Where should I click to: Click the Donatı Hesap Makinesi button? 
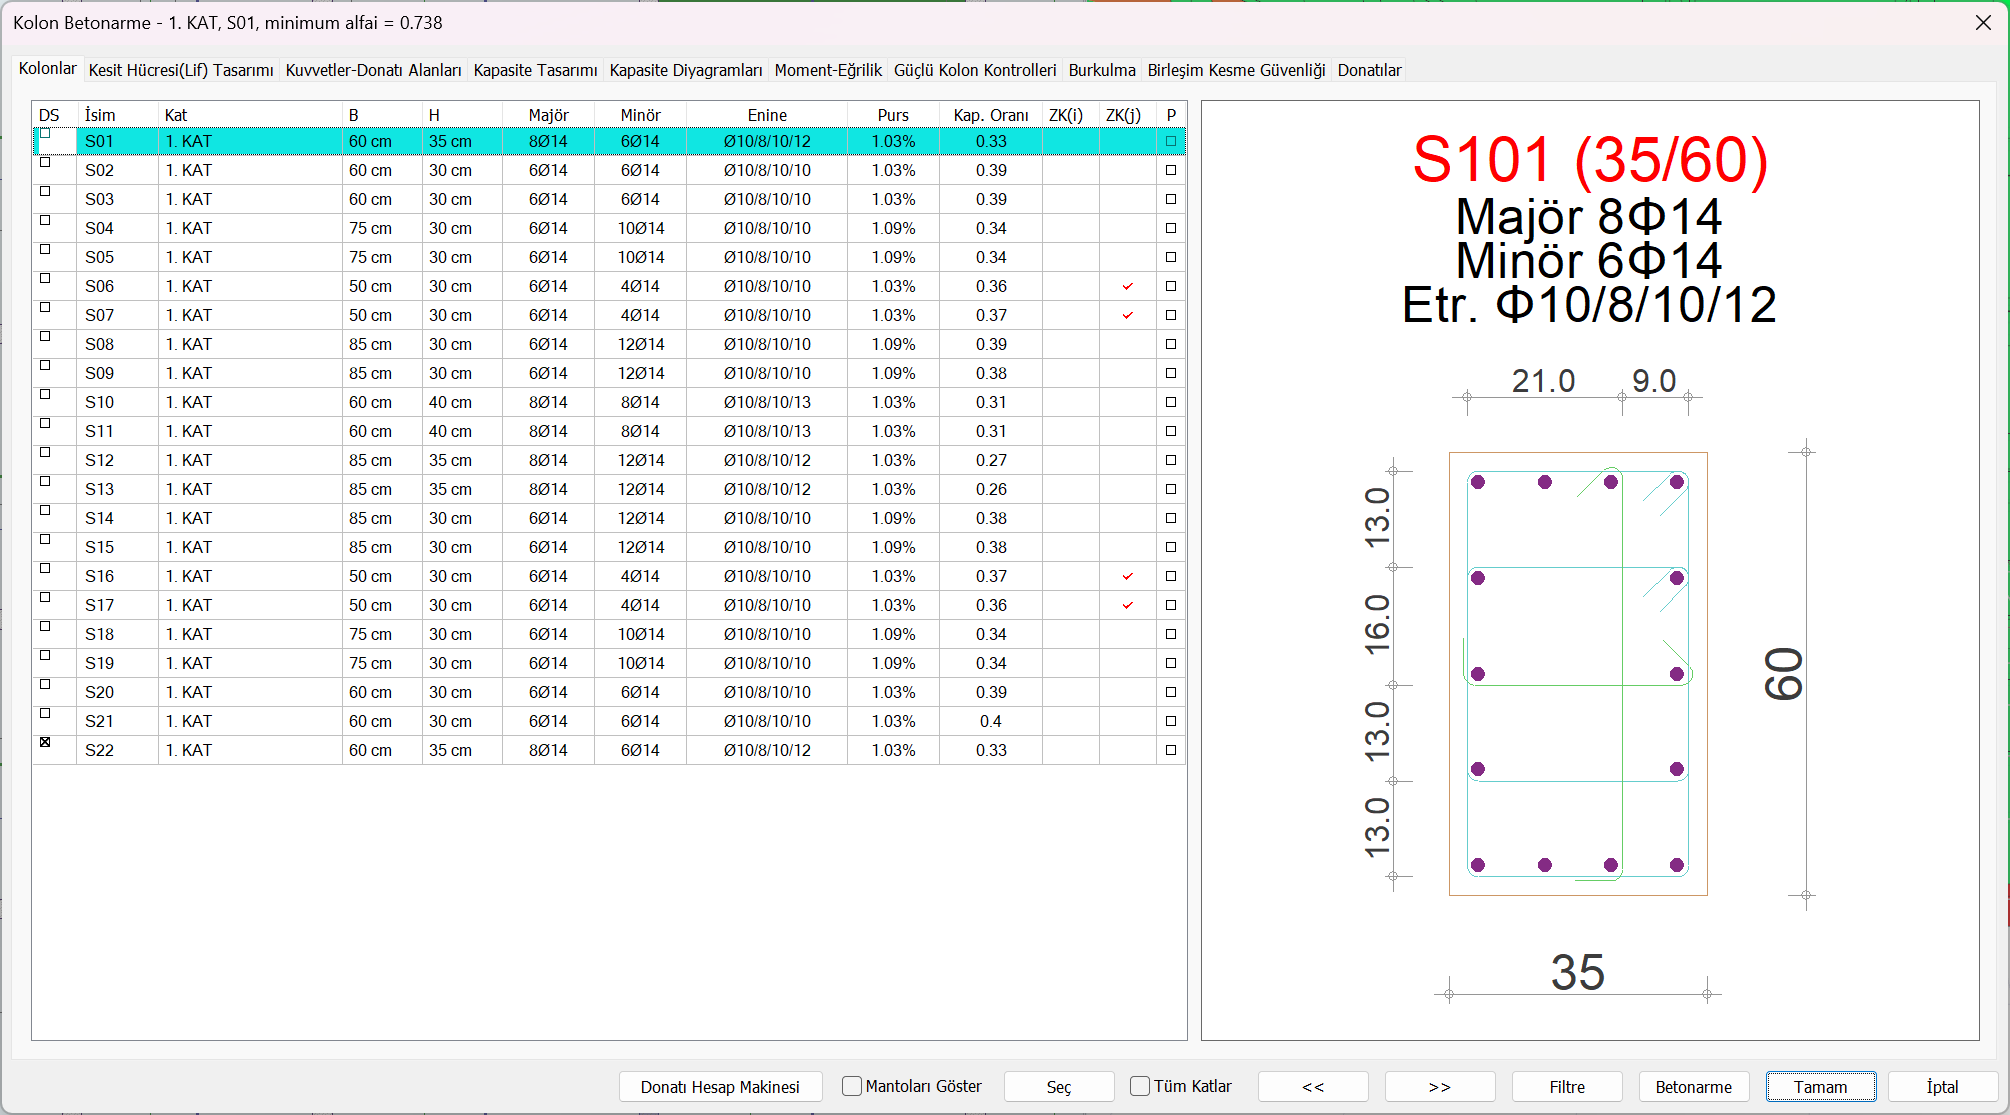tap(720, 1087)
